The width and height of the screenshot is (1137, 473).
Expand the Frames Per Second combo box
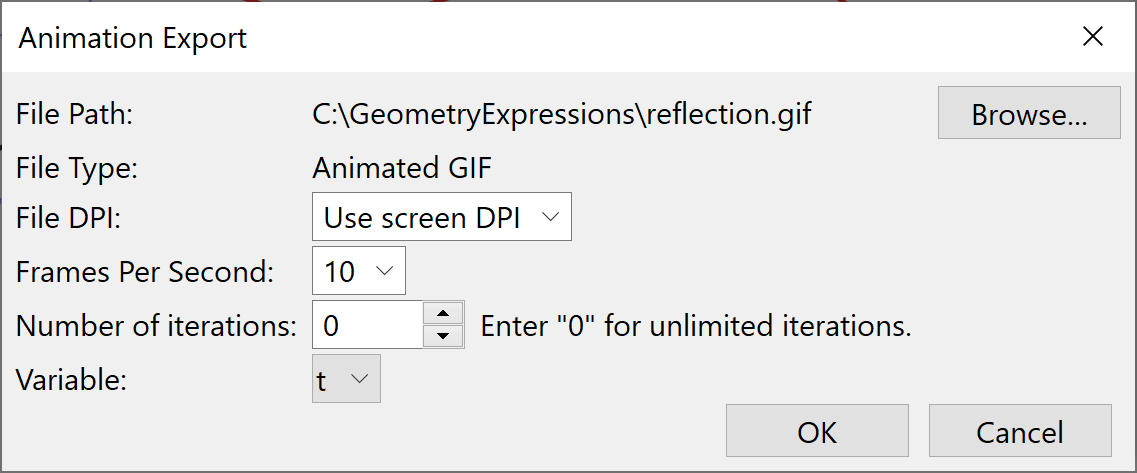[358, 271]
